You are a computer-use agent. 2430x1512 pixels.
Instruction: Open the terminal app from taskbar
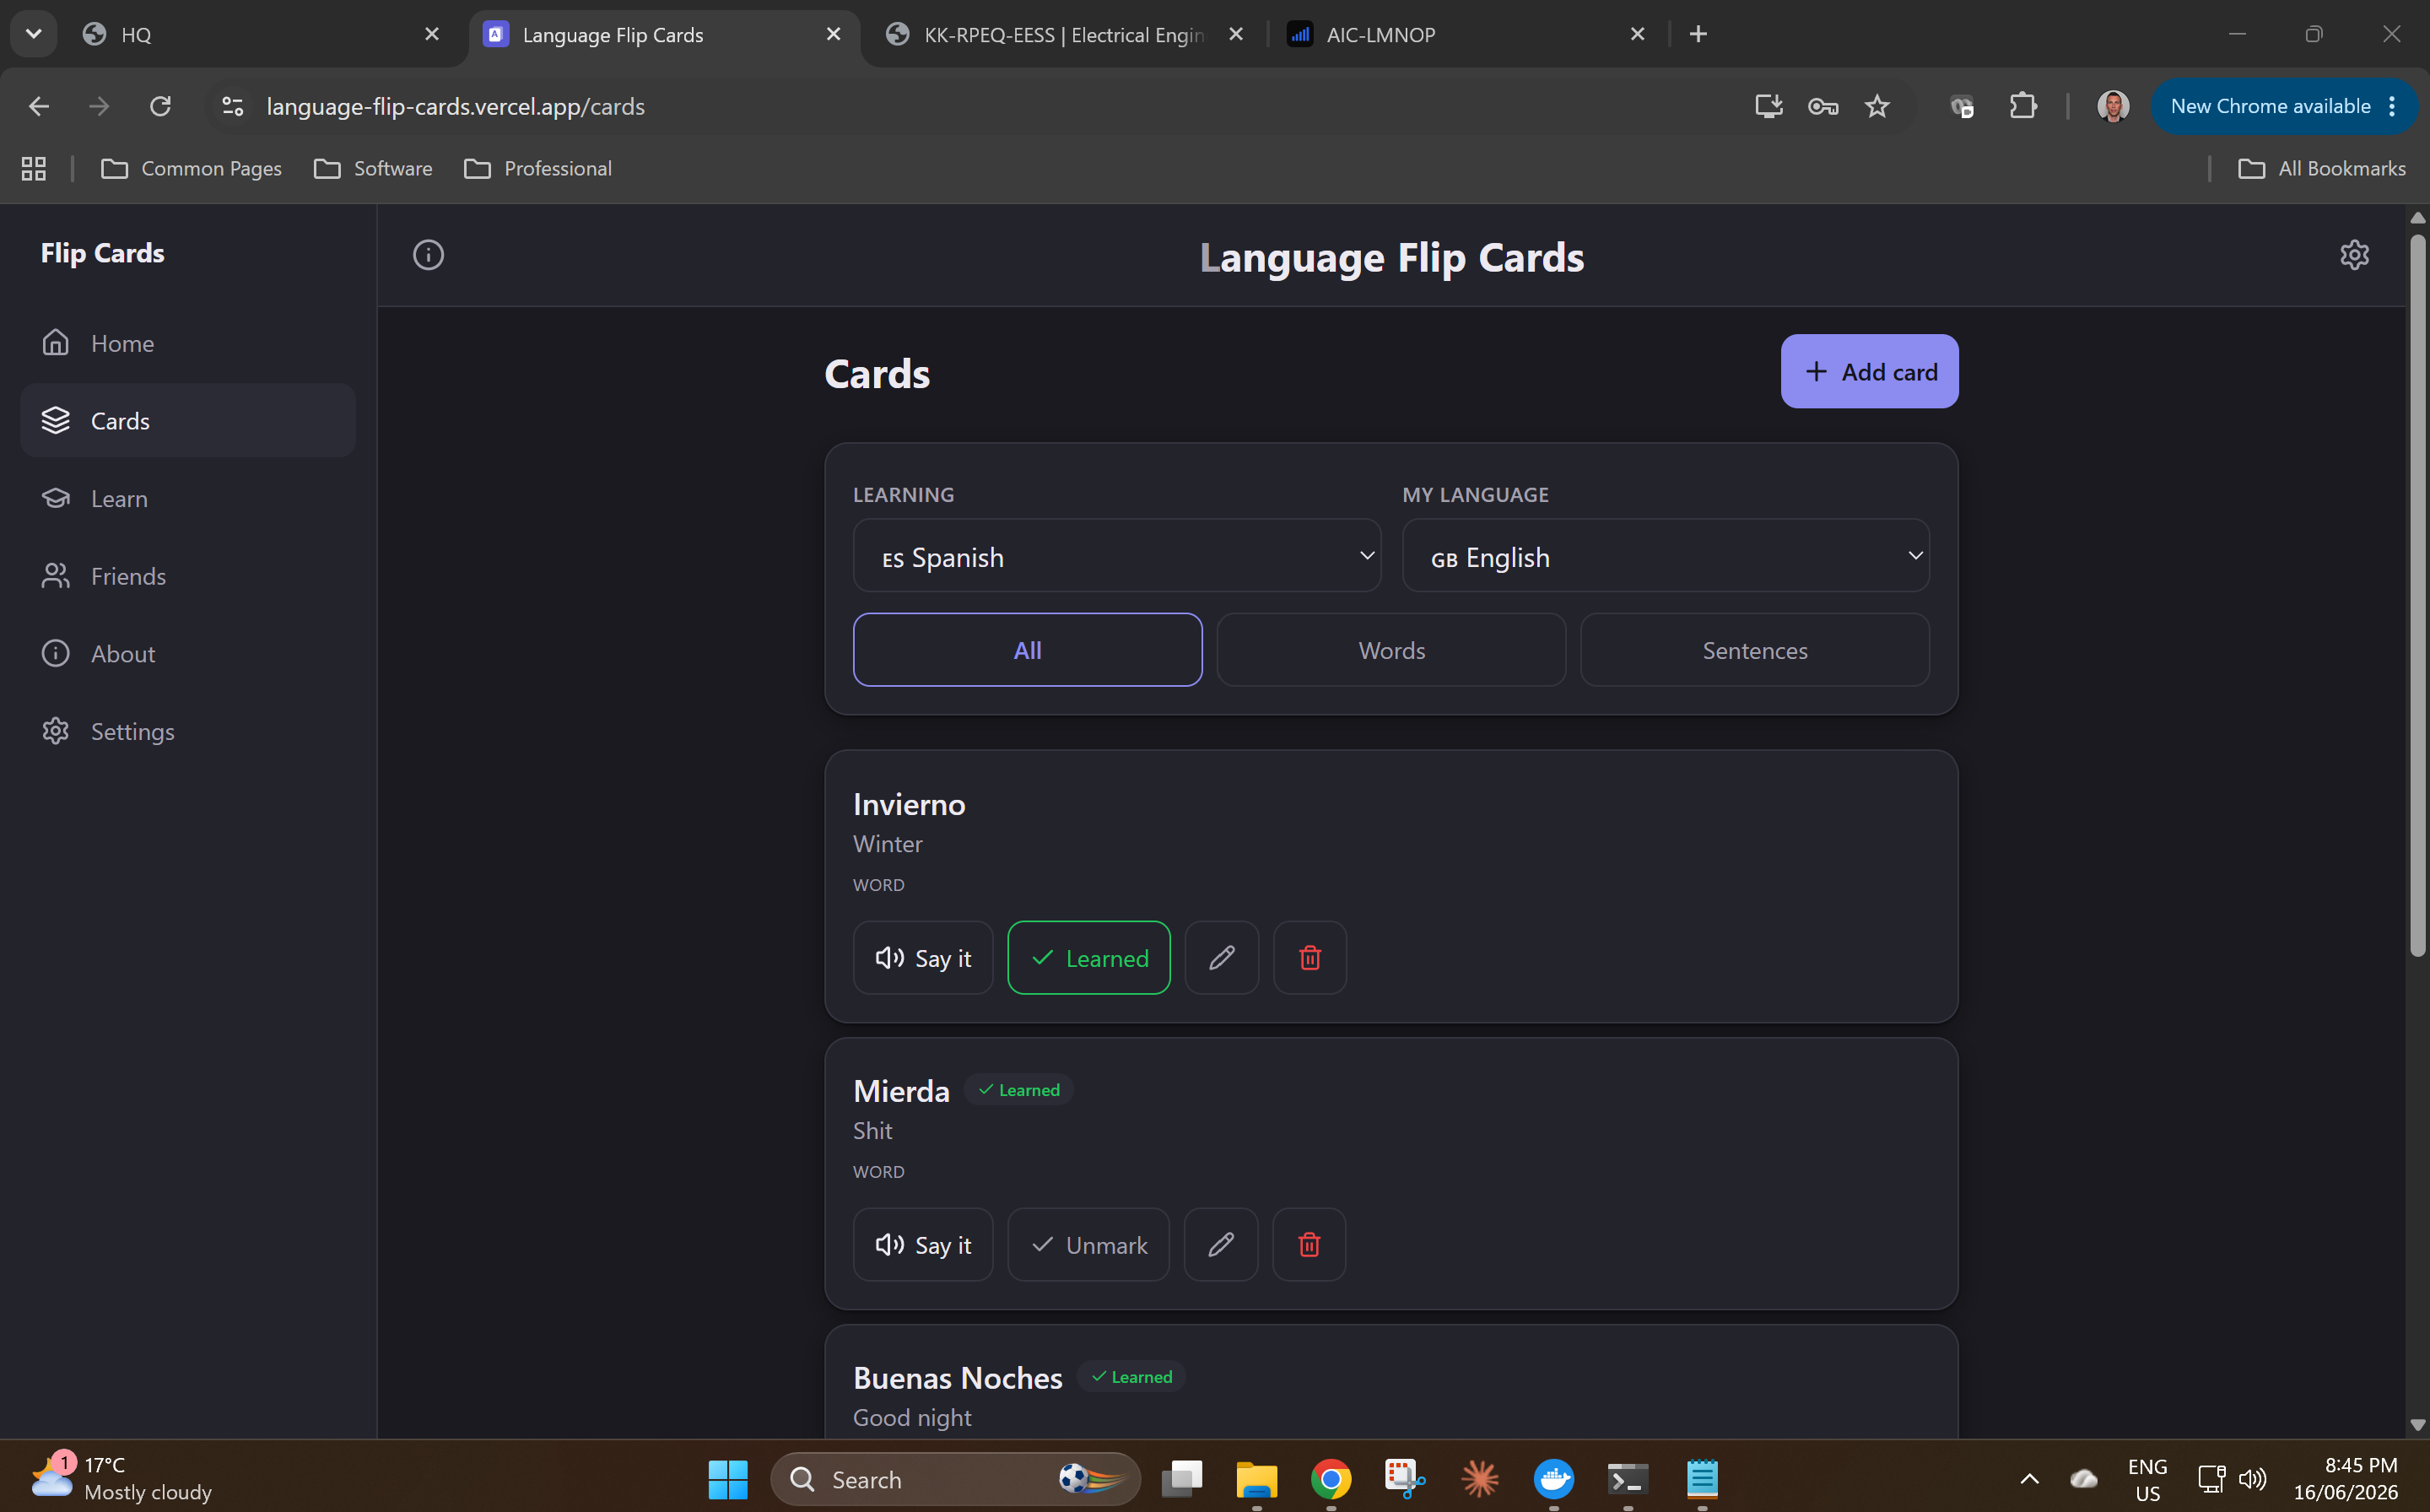click(1627, 1479)
